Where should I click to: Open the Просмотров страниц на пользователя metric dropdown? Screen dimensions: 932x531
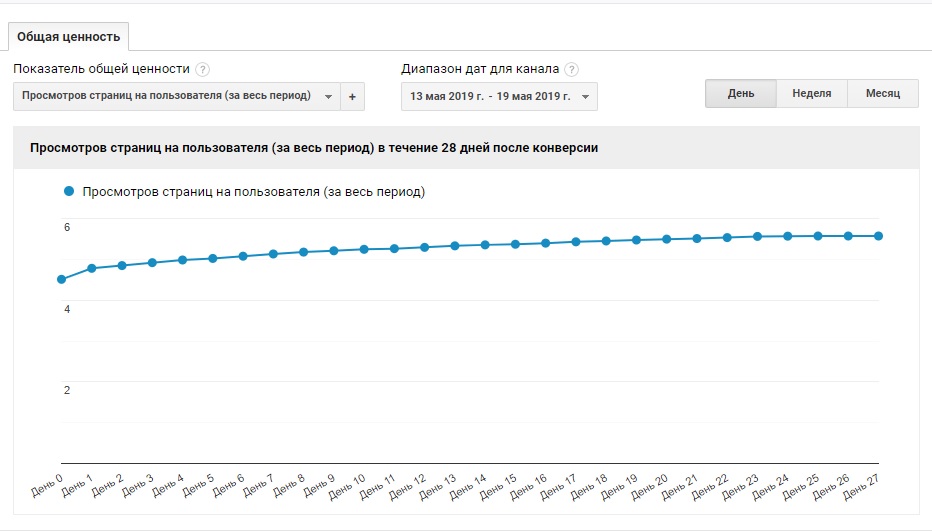(x=177, y=96)
